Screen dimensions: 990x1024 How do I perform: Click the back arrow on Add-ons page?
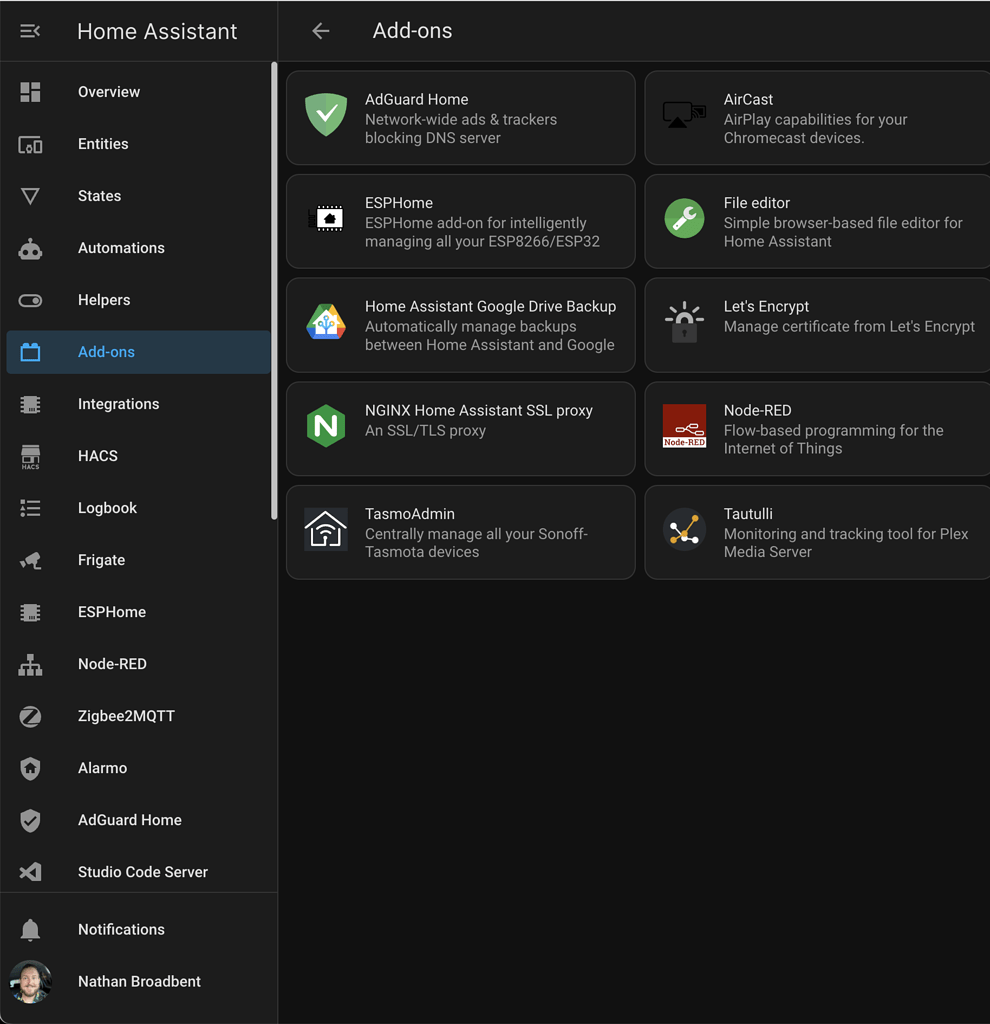pyautogui.click(x=320, y=30)
